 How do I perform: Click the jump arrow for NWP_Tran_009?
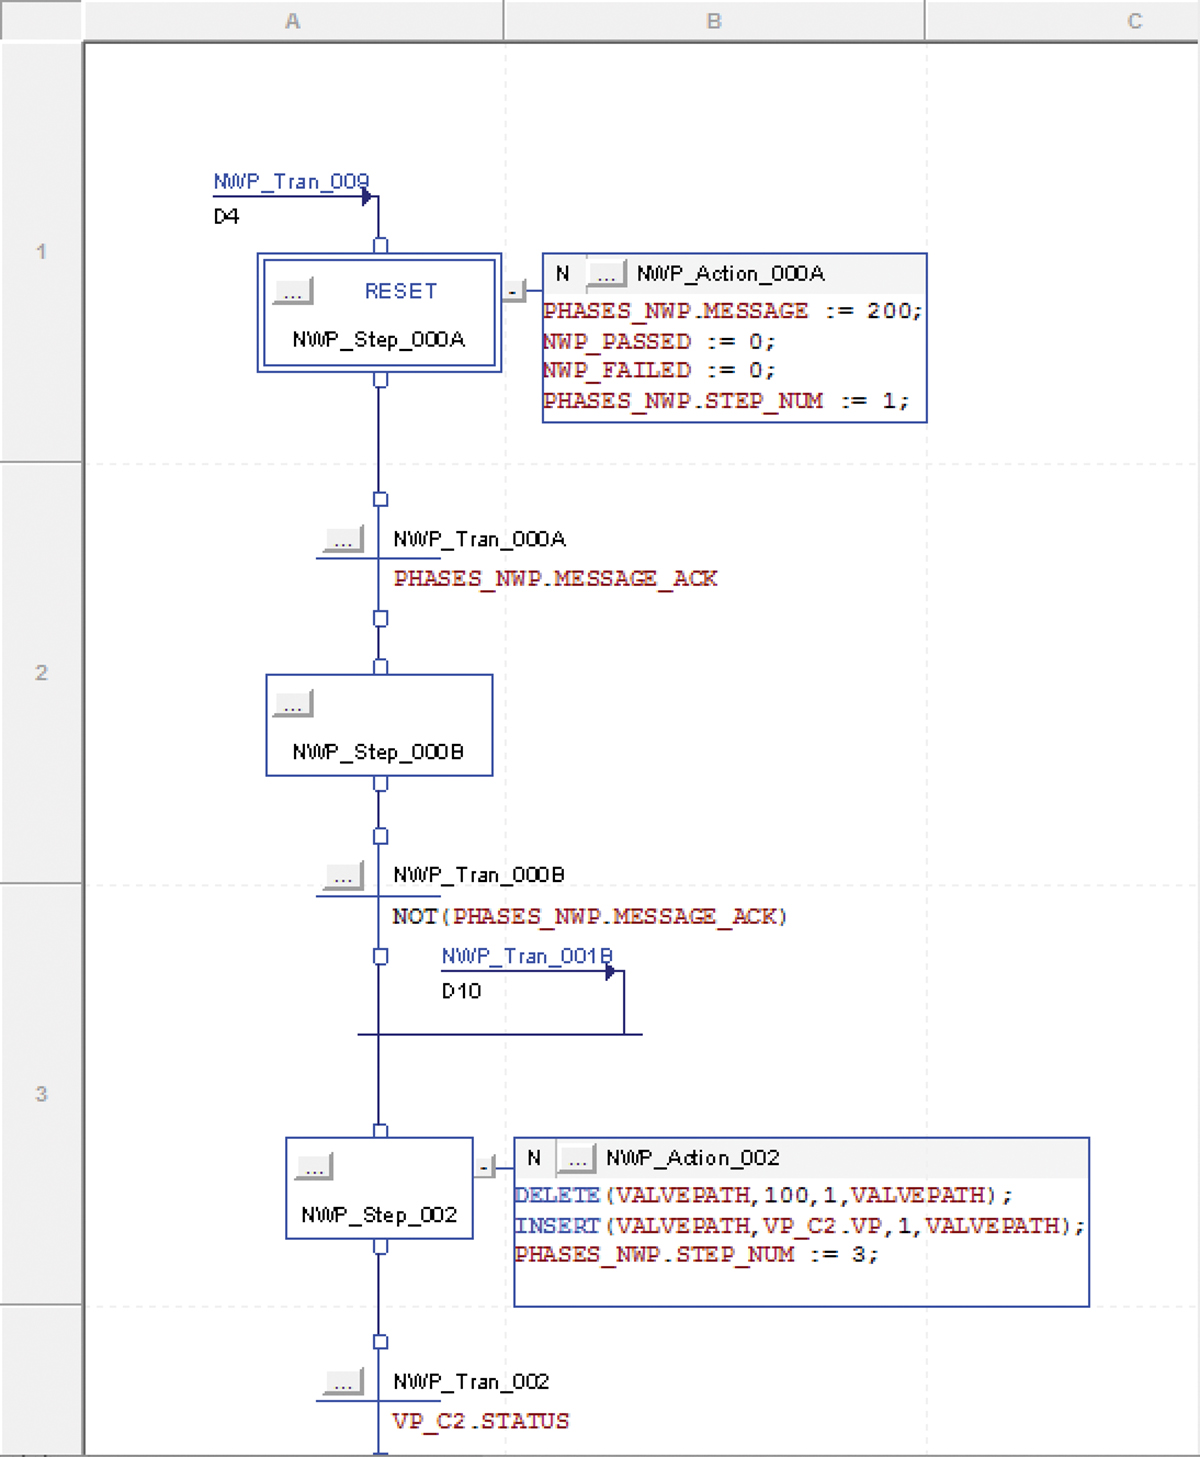pos(368,197)
